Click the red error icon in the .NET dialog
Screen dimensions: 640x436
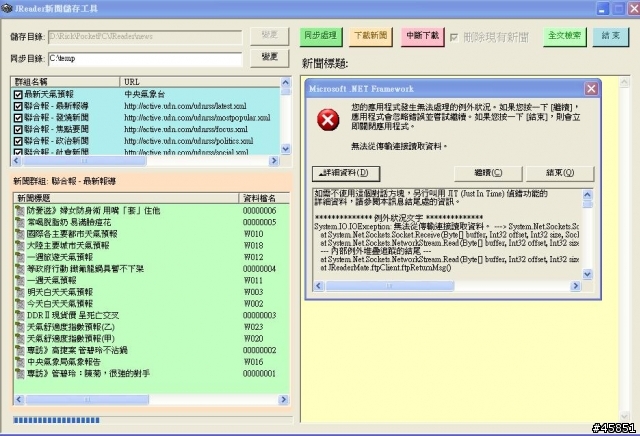(x=328, y=120)
